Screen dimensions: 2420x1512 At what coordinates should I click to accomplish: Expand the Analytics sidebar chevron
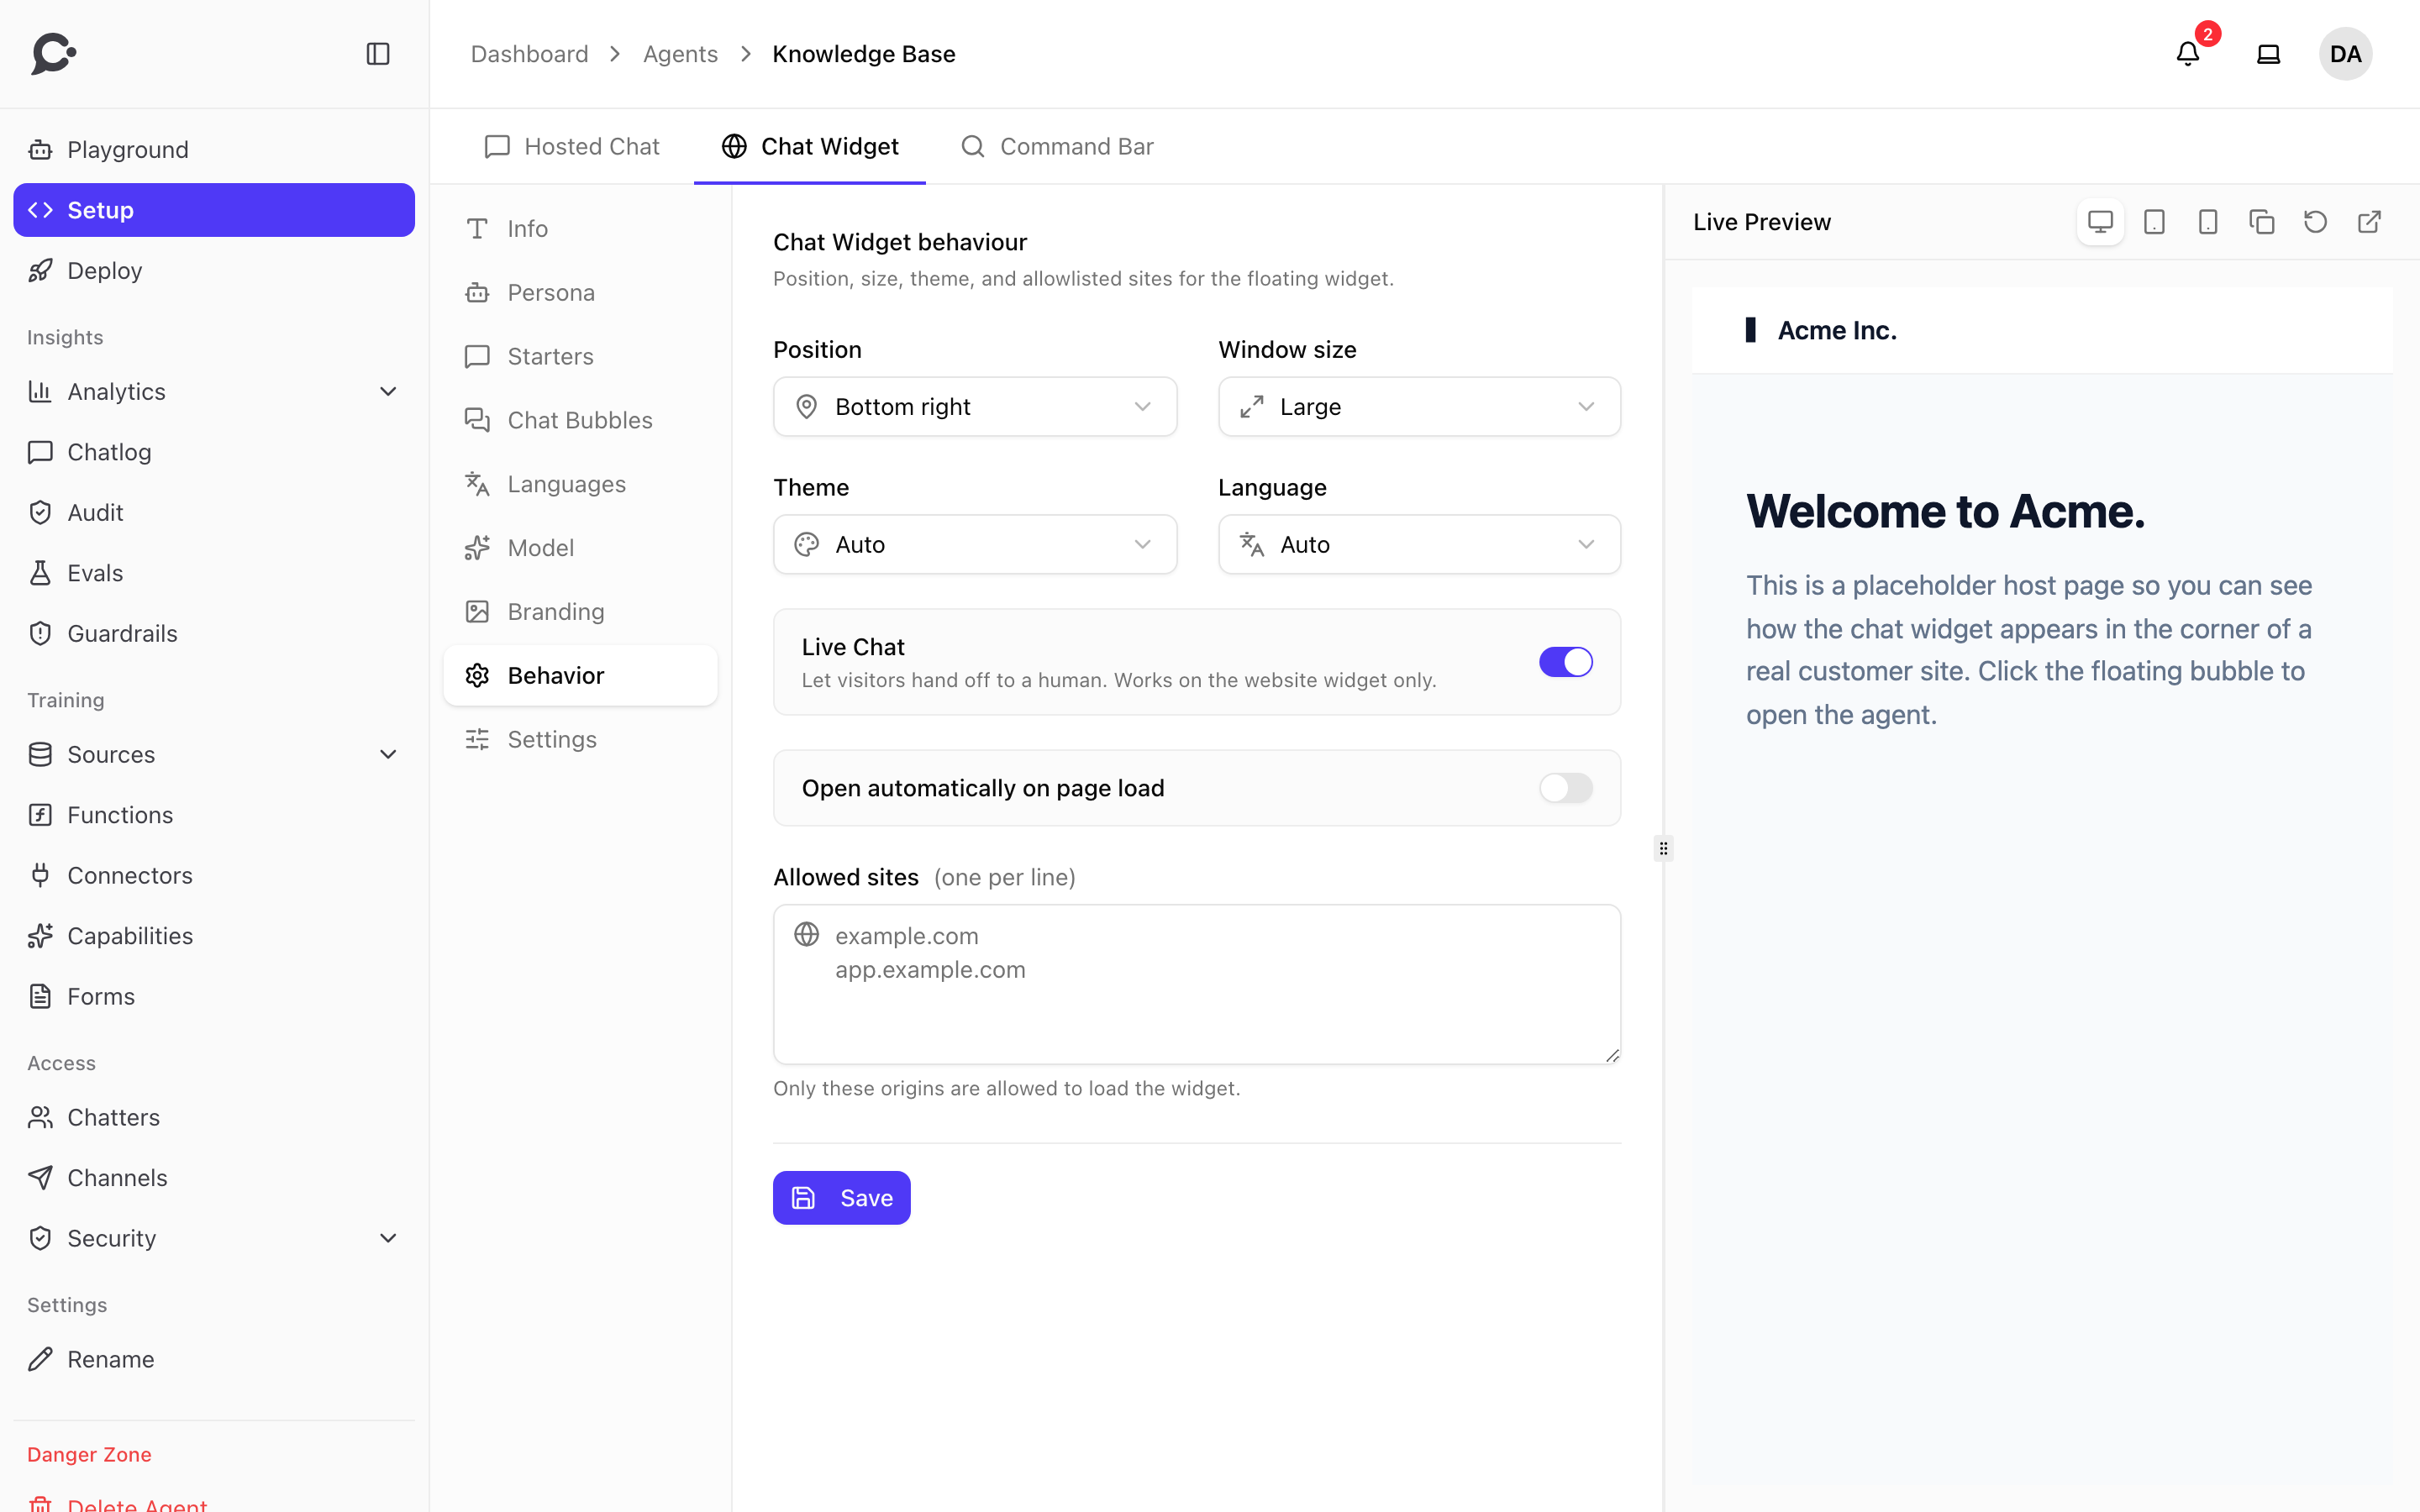click(388, 392)
